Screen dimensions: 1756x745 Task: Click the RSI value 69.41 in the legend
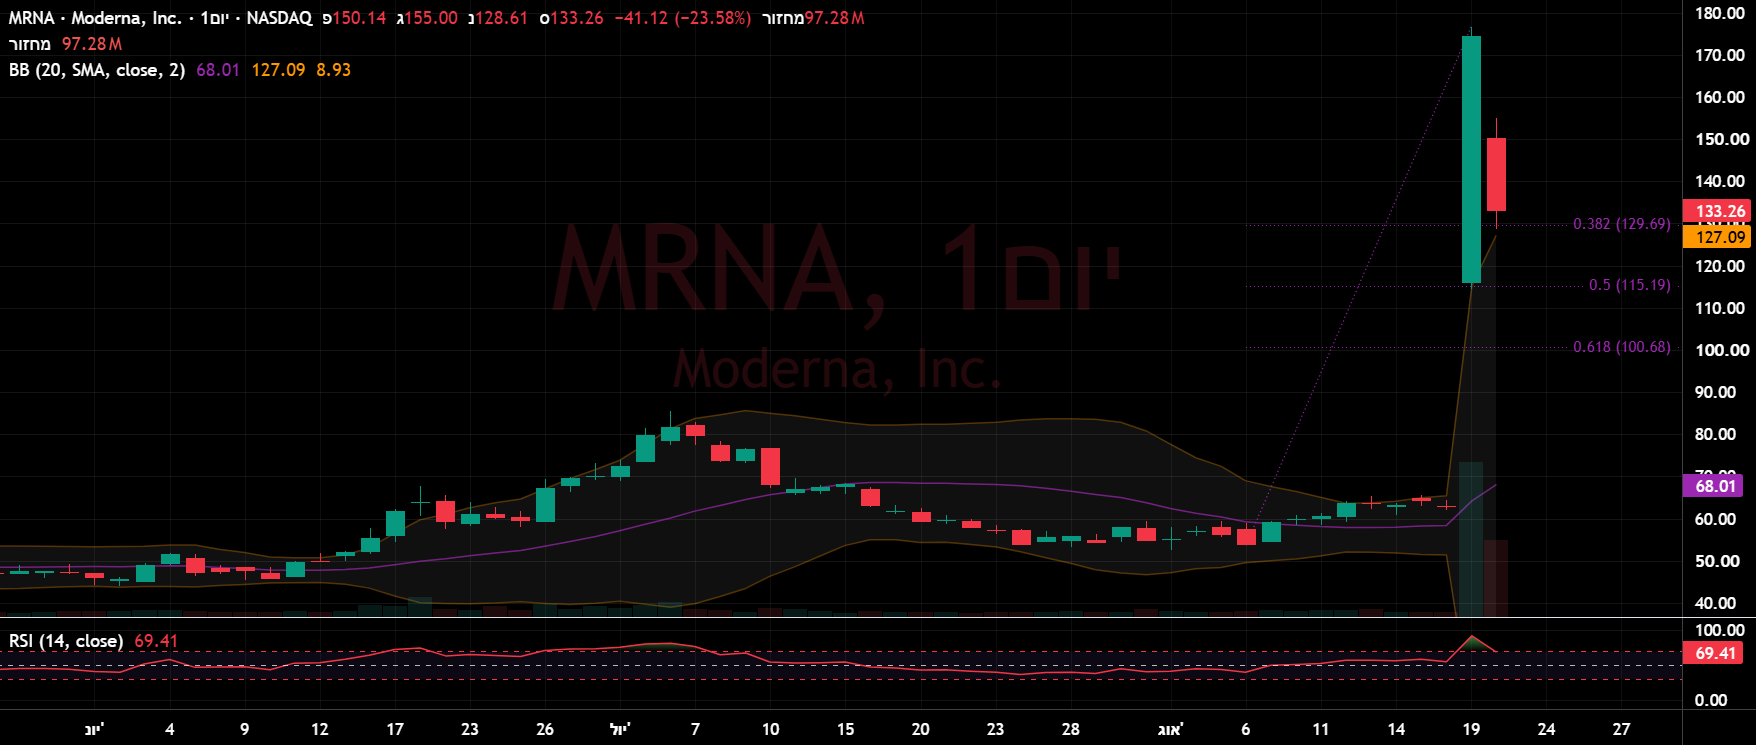[156, 641]
